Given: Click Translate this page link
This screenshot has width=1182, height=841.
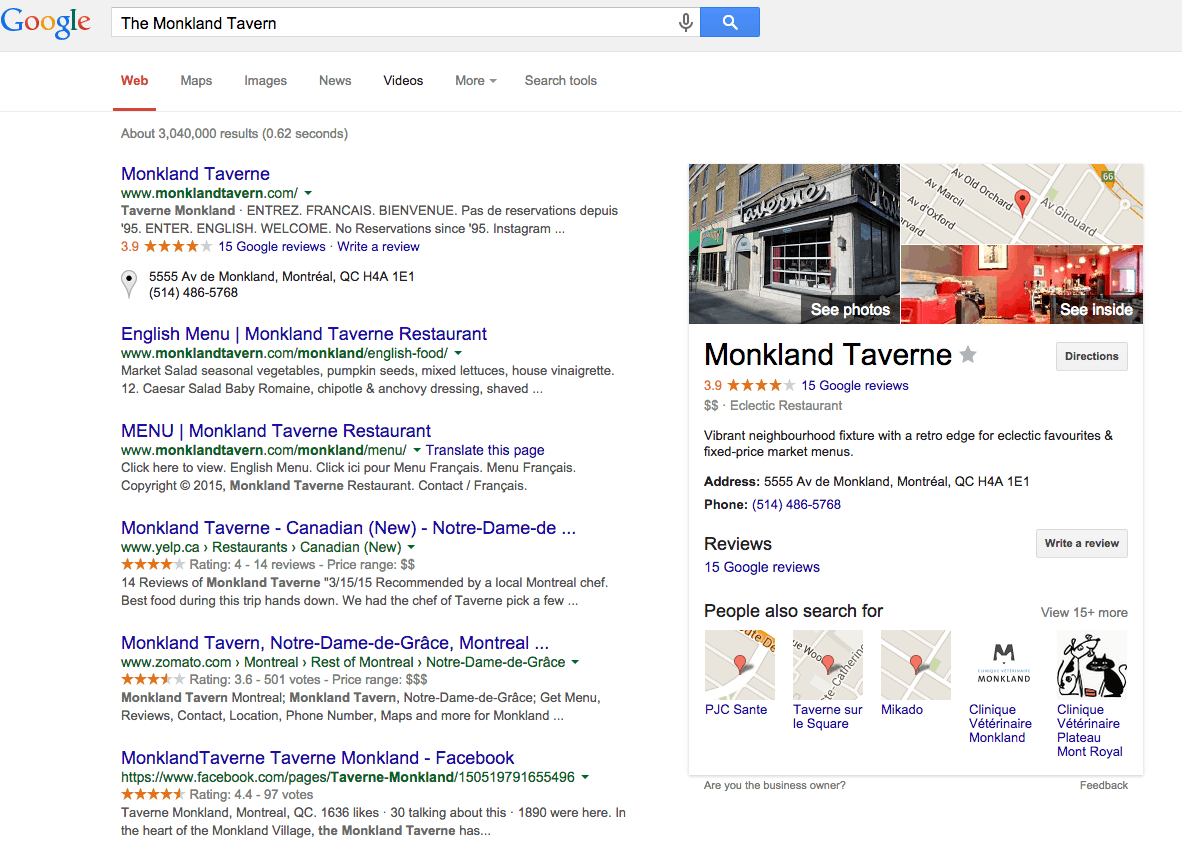Looking at the screenshot, I should click(485, 450).
